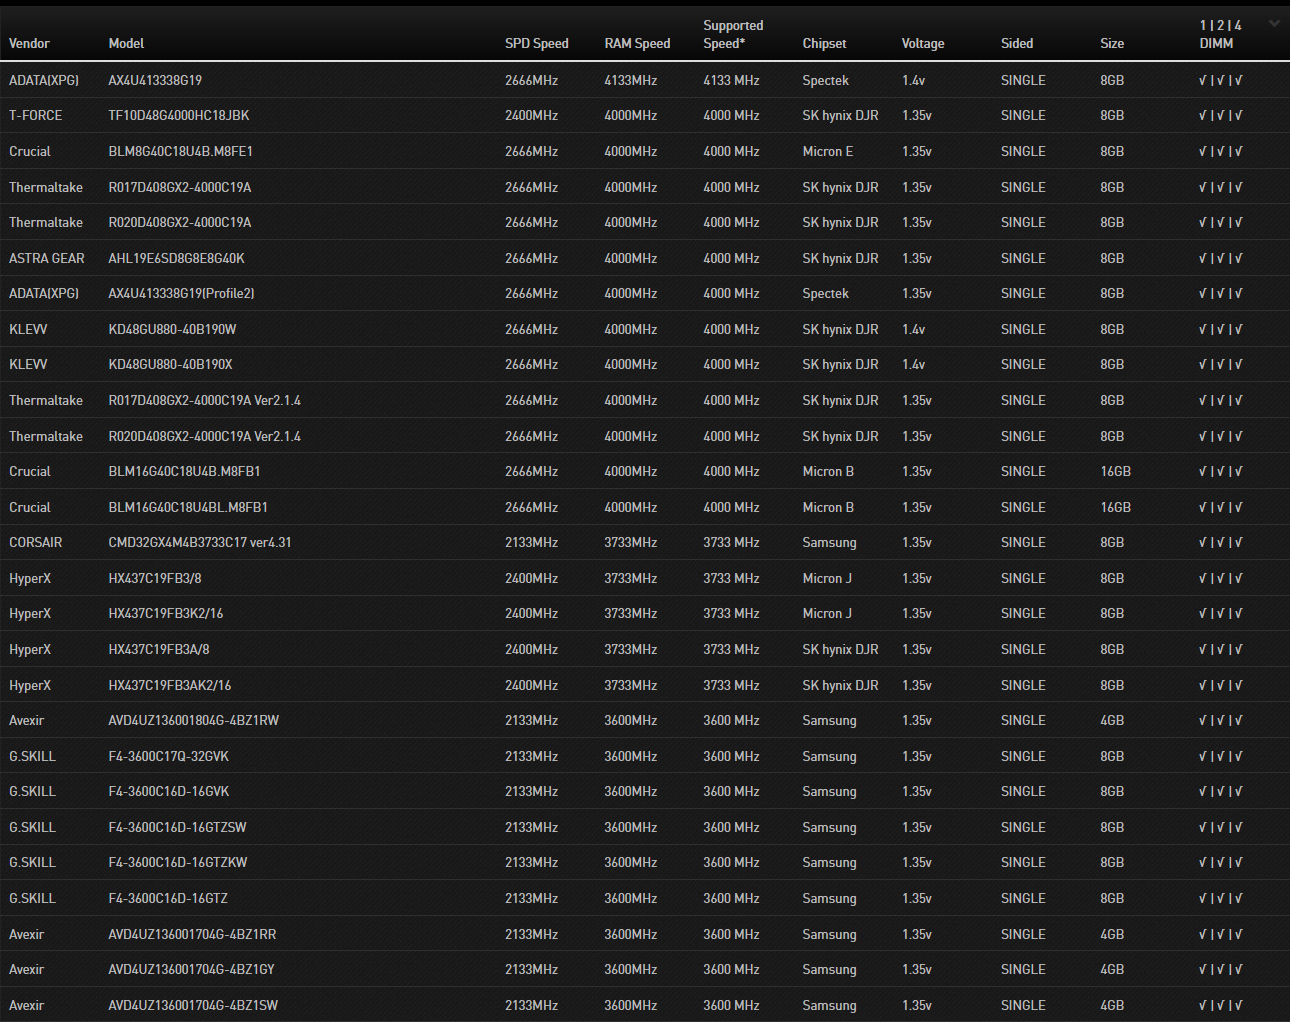Click DIMM checkmarks in the CORSAIR row
This screenshot has height=1022, width=1290.
pyautogui.click(x=1220, y=542)
